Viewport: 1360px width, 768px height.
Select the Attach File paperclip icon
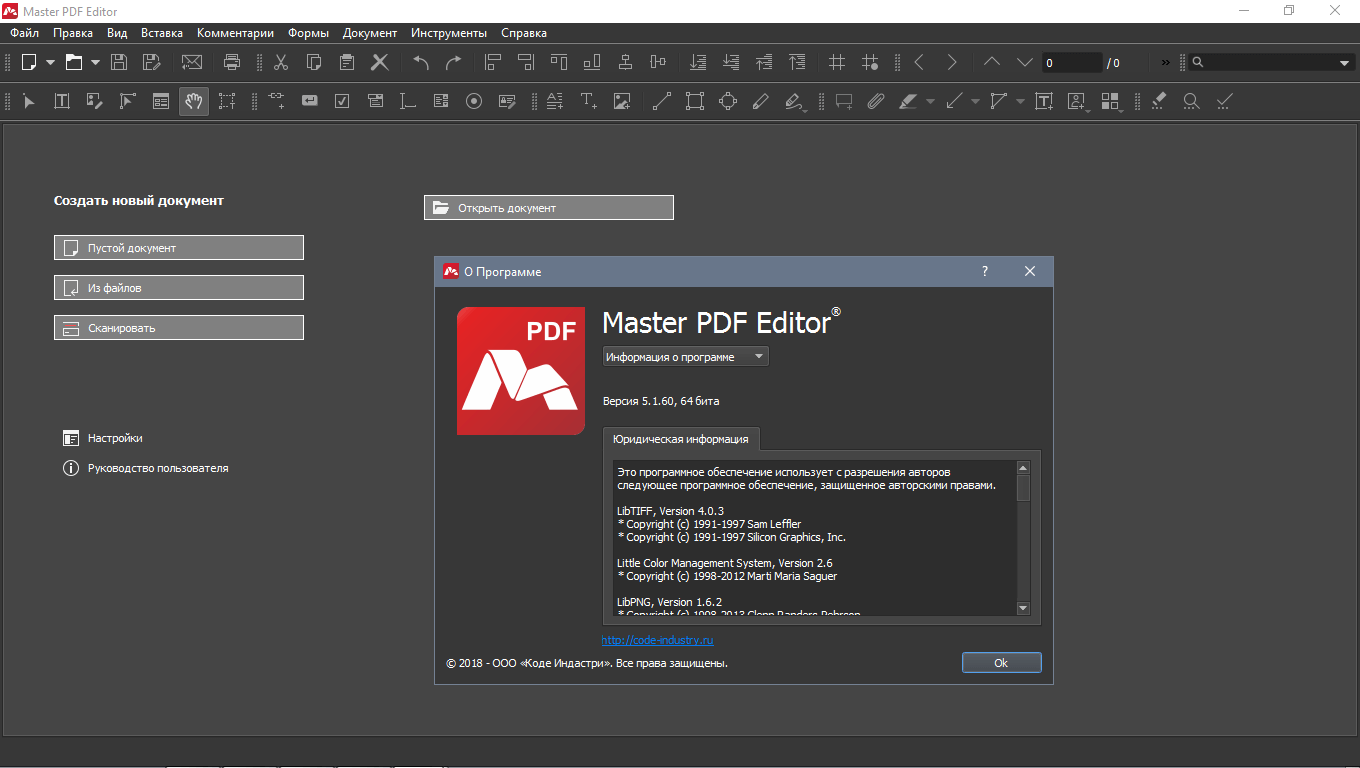[x=876, y=101]
